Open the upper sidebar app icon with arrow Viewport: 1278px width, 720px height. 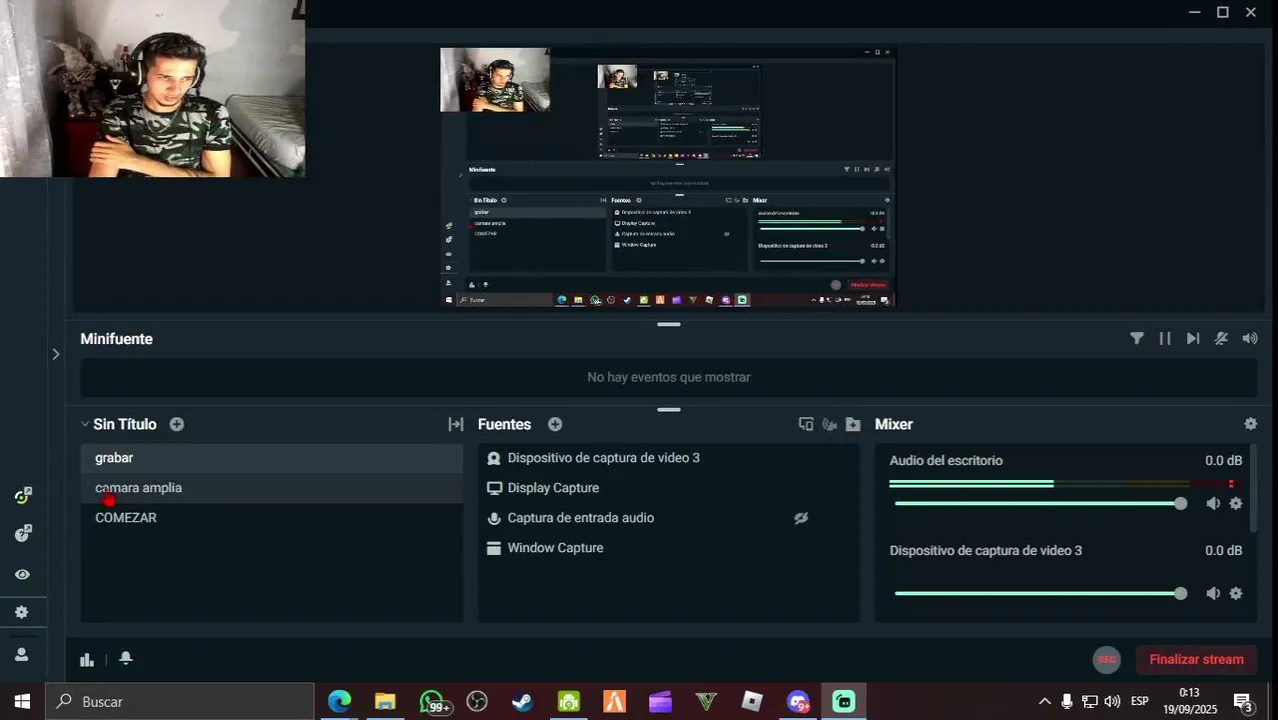(x=22, y=495)
